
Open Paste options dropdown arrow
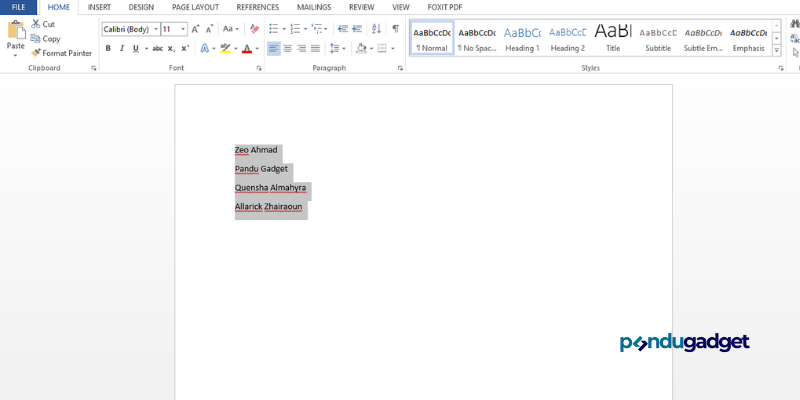click(x=15, y=53)
